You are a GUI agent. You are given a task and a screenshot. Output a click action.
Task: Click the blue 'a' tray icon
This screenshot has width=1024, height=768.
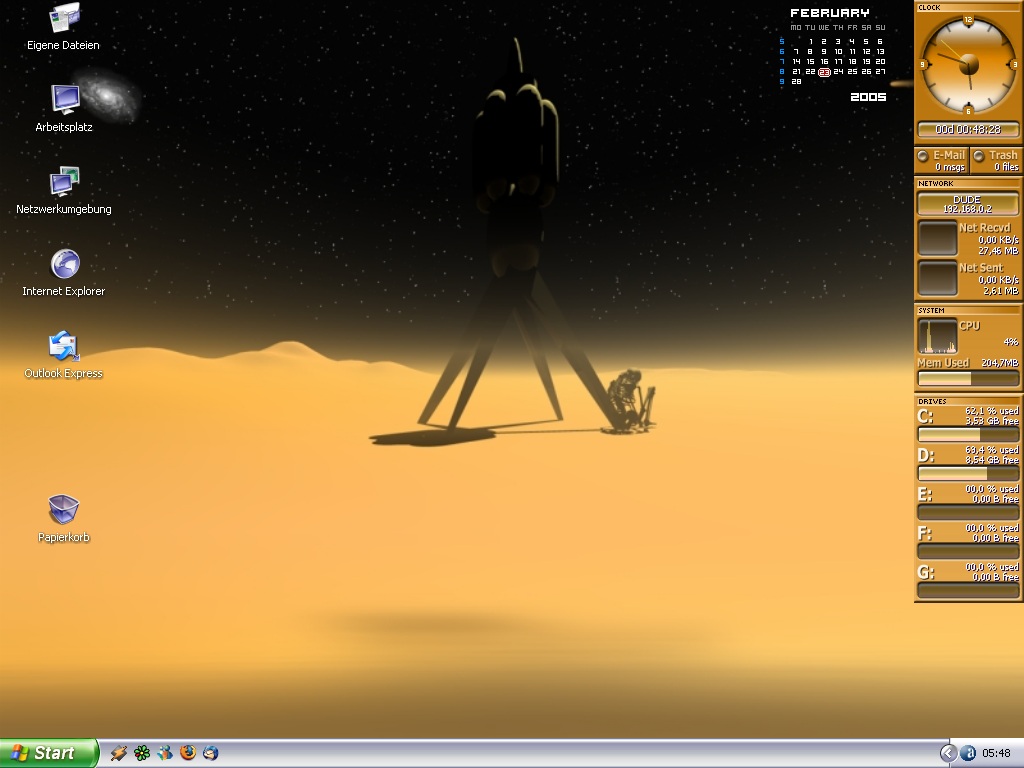coord(968,753)
